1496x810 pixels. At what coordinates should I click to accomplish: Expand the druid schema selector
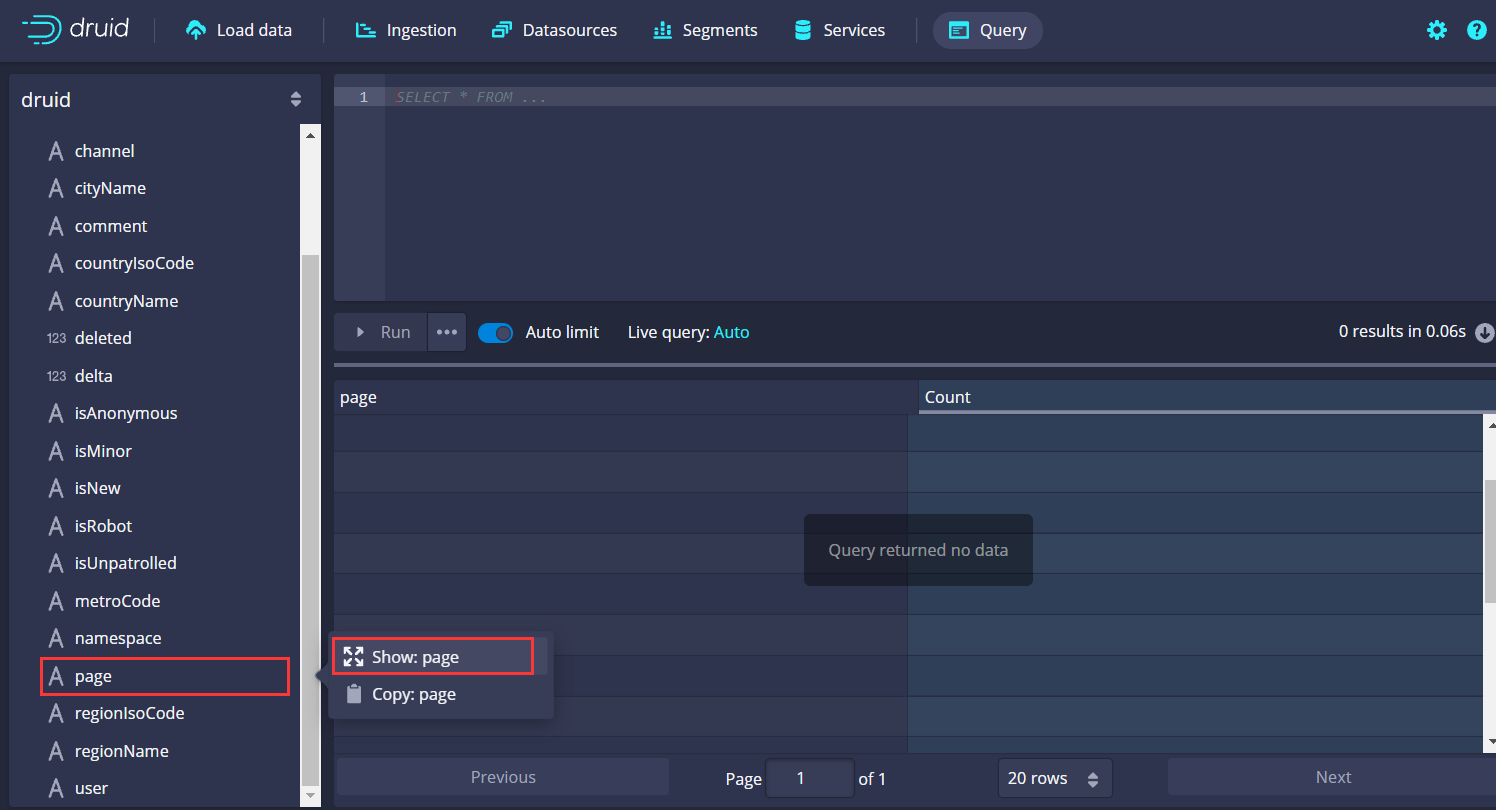pos(161,100)
